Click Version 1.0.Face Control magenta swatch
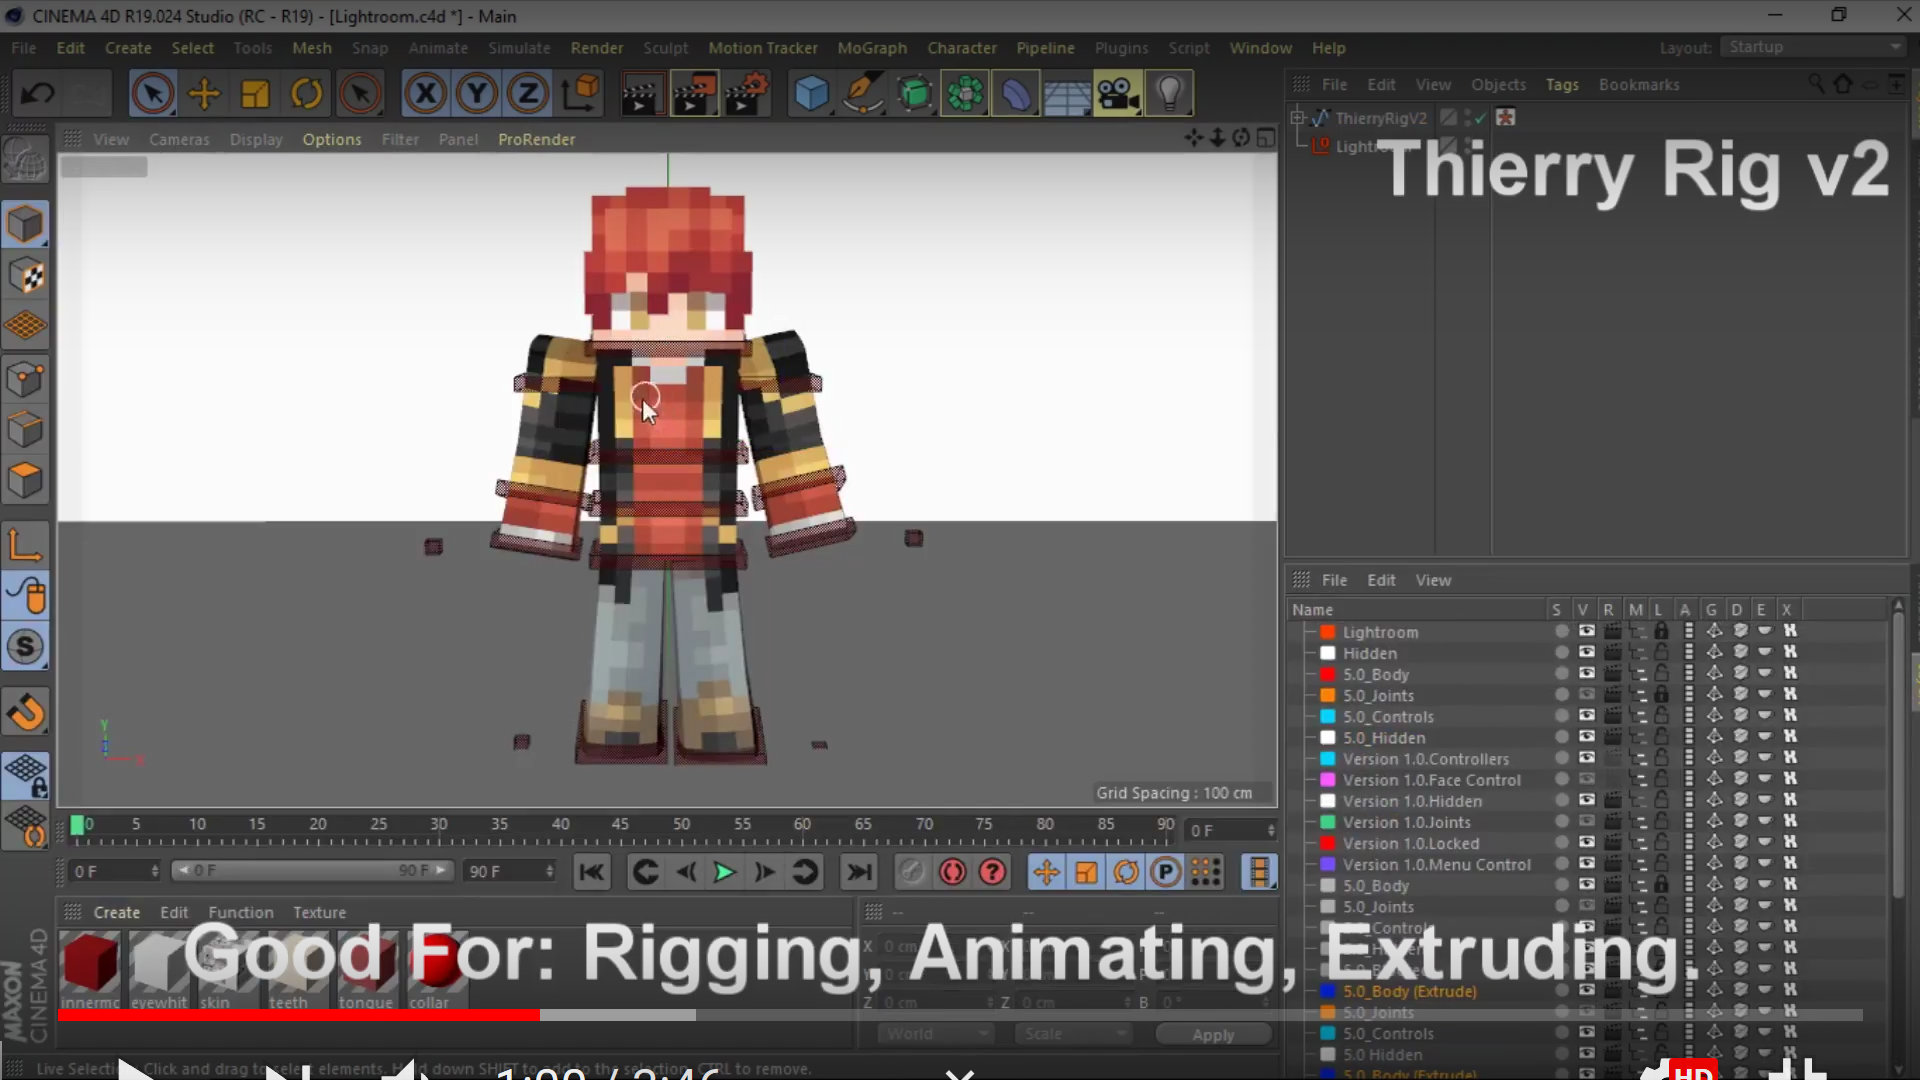1920x1080 pixels. (1328, 780)
